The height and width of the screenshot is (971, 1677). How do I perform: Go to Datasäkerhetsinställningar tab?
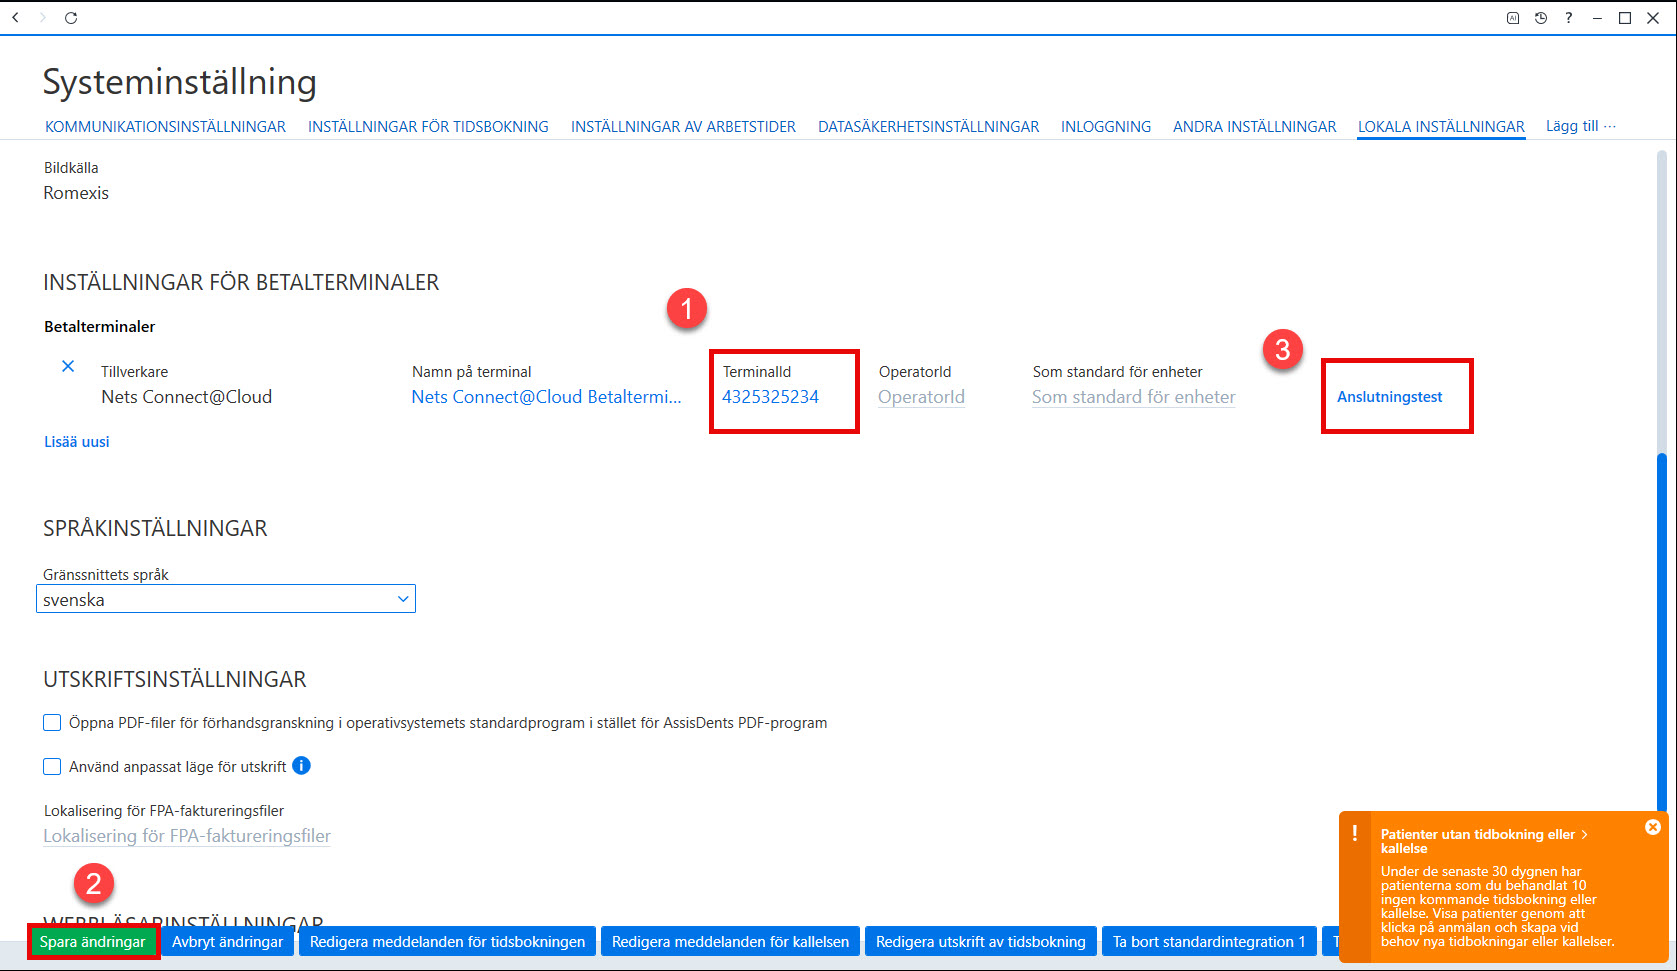tap(928, 127)
